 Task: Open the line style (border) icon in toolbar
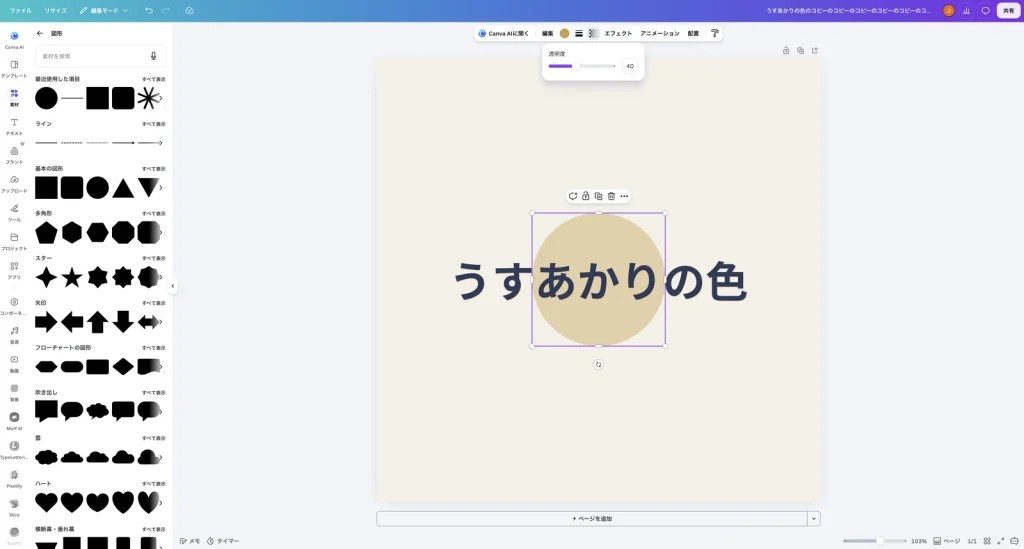tap(579, 33)
